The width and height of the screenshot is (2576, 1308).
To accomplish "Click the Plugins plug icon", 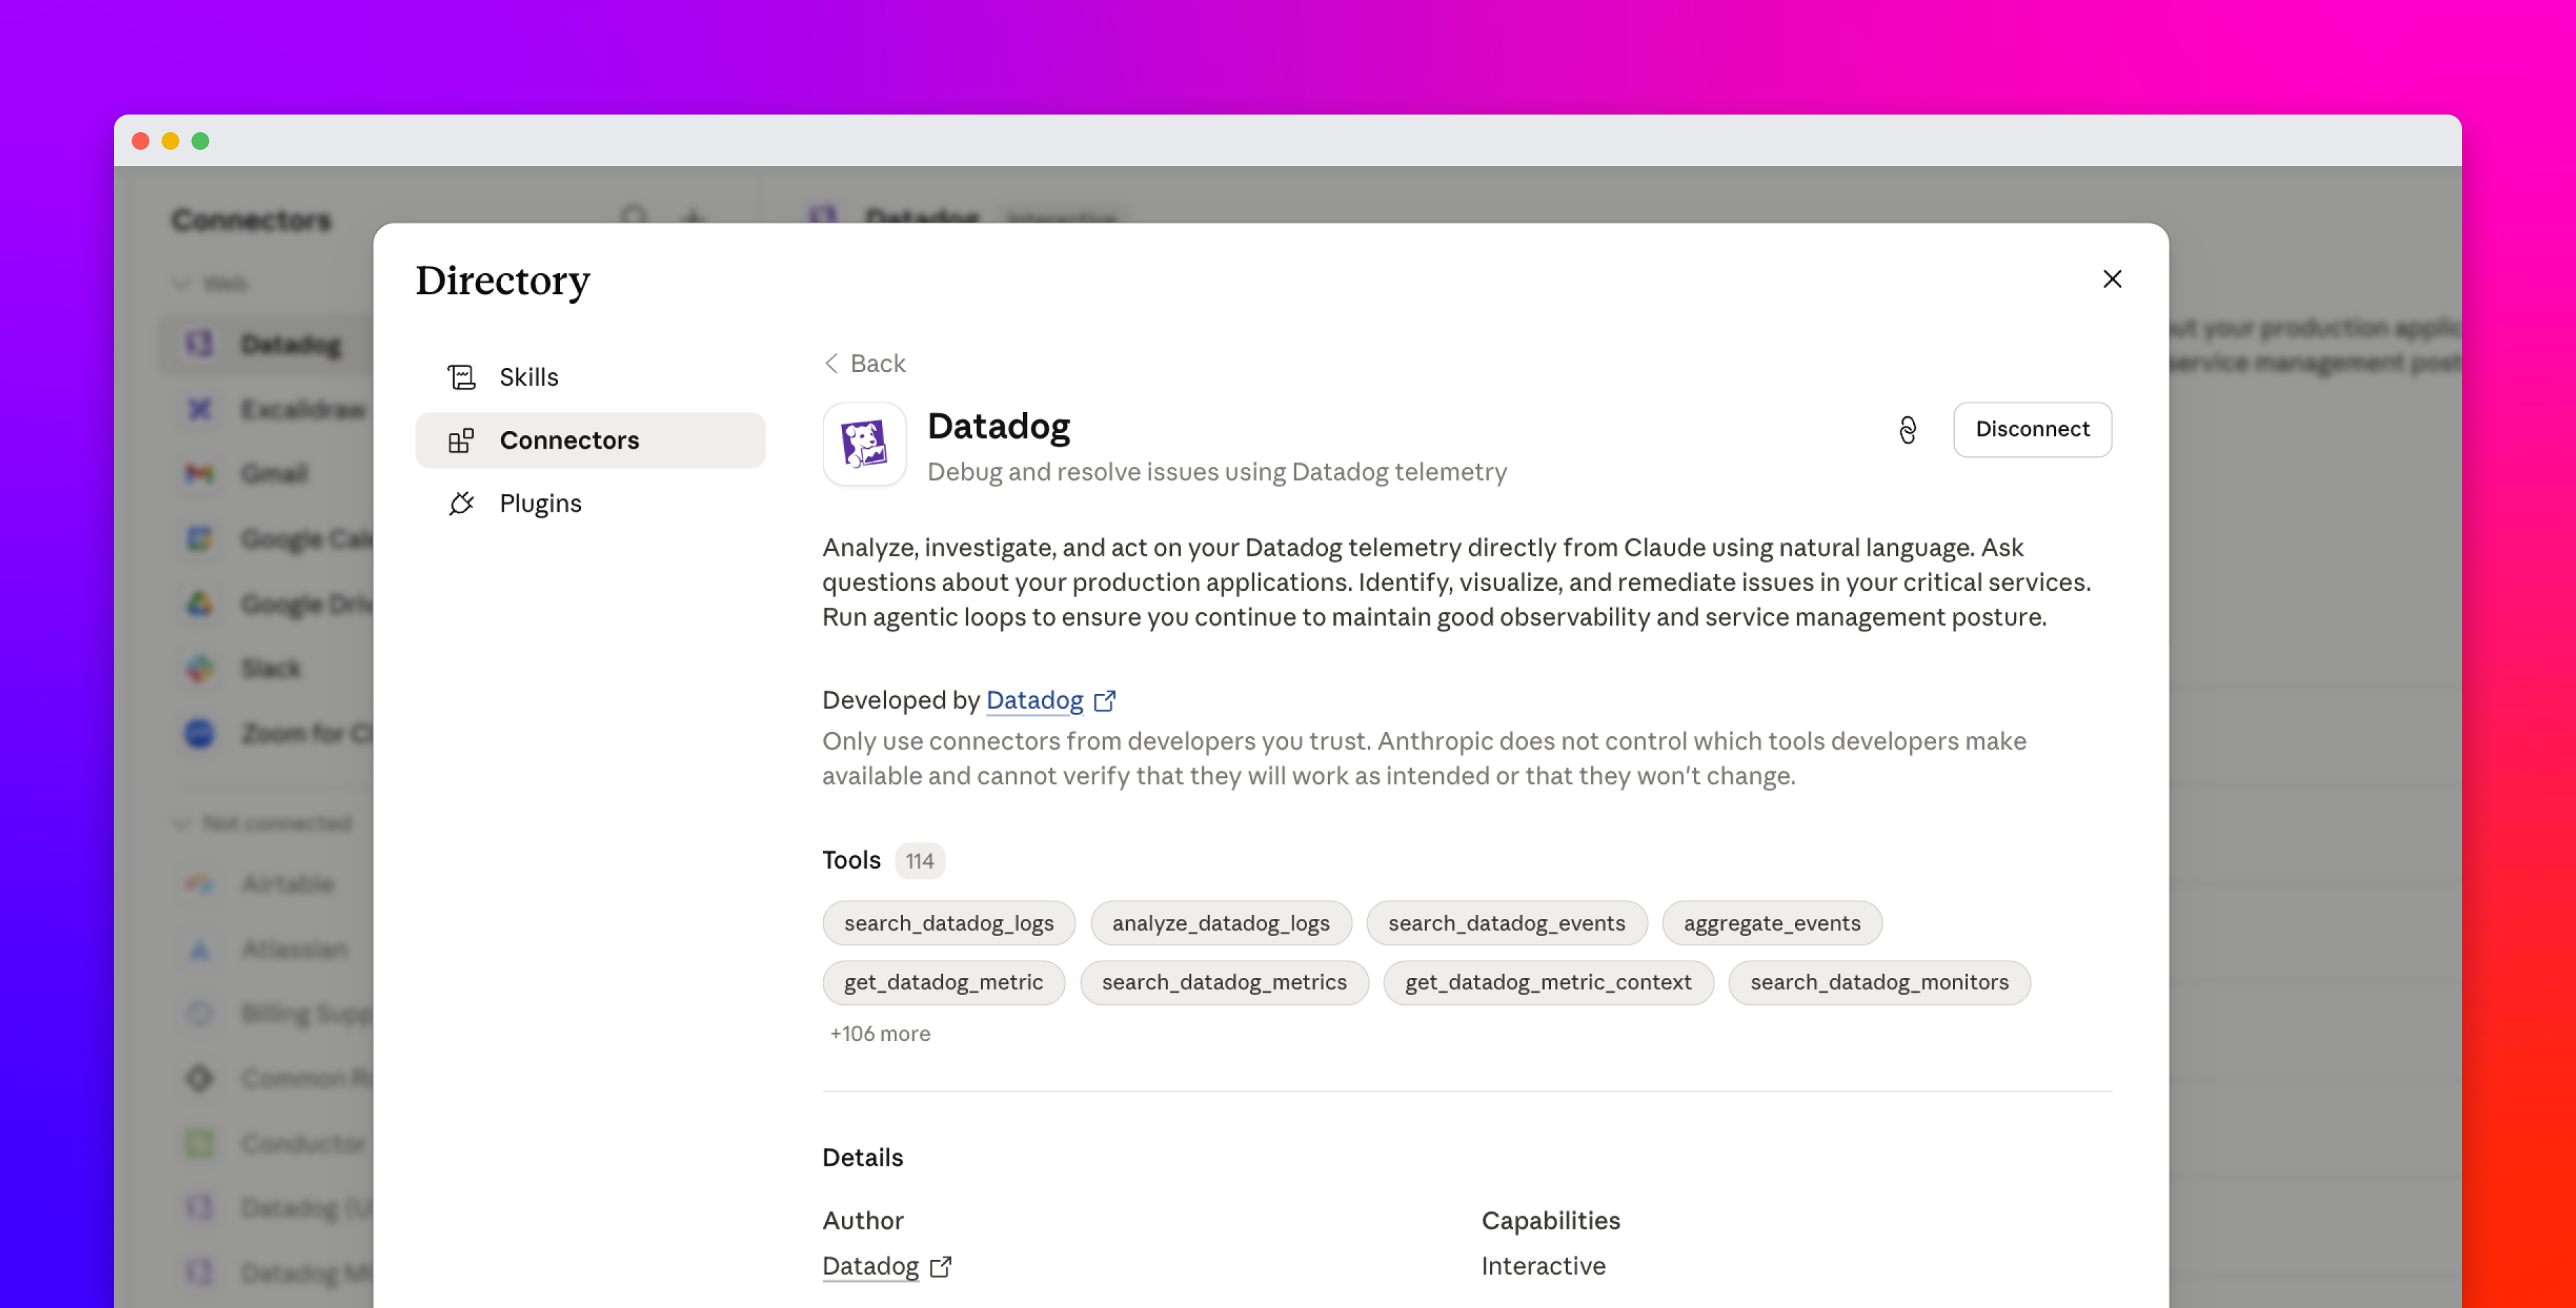I will tap(461, 503).
